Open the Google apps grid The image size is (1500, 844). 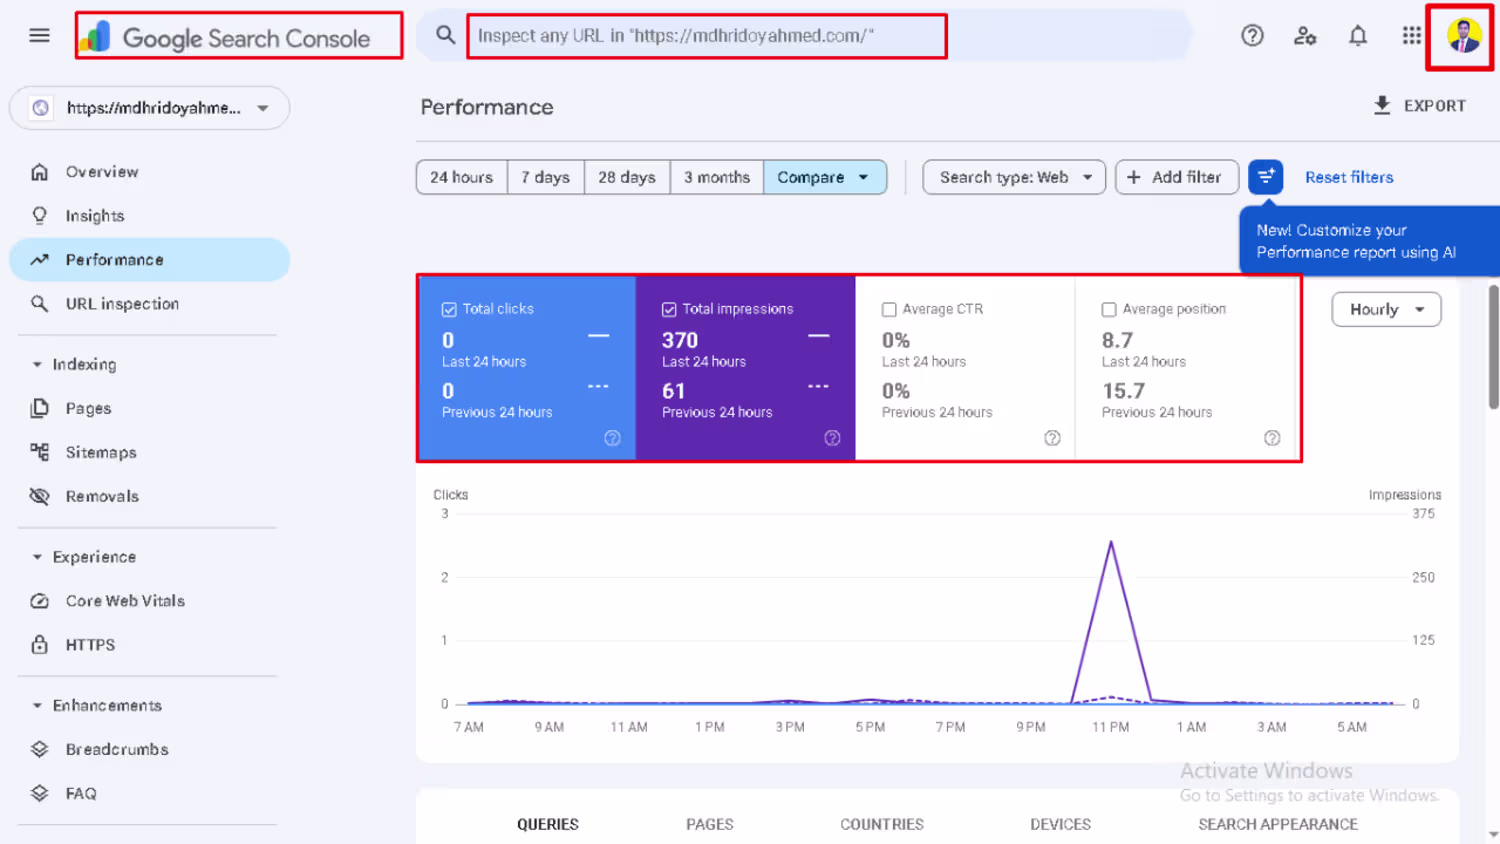pos(1411,36)
